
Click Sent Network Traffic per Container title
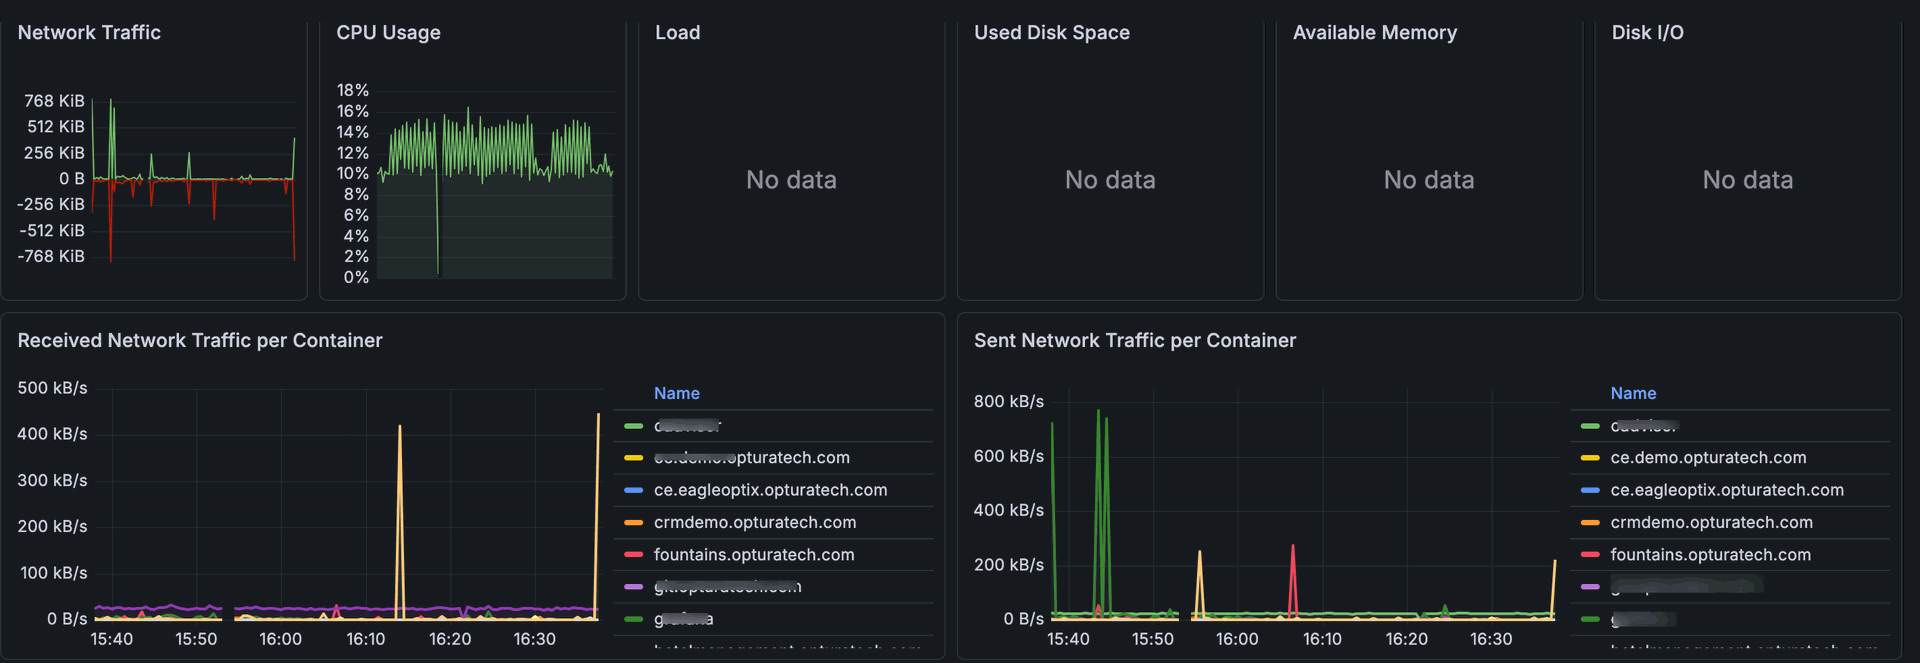[x=1134, y=341]
